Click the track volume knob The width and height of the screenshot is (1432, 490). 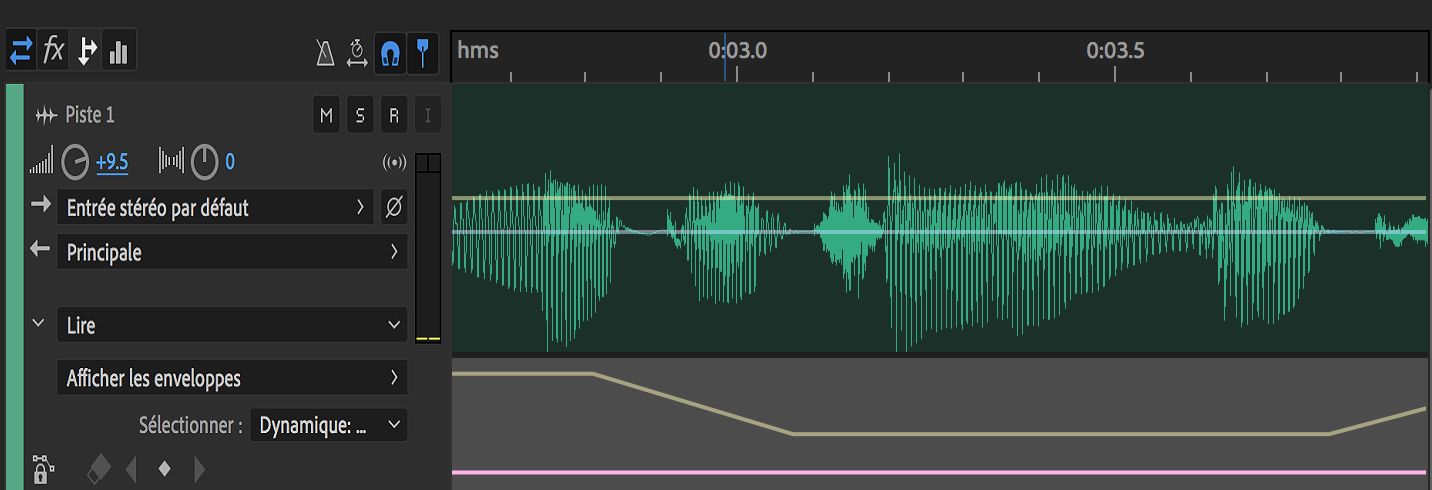75,161
